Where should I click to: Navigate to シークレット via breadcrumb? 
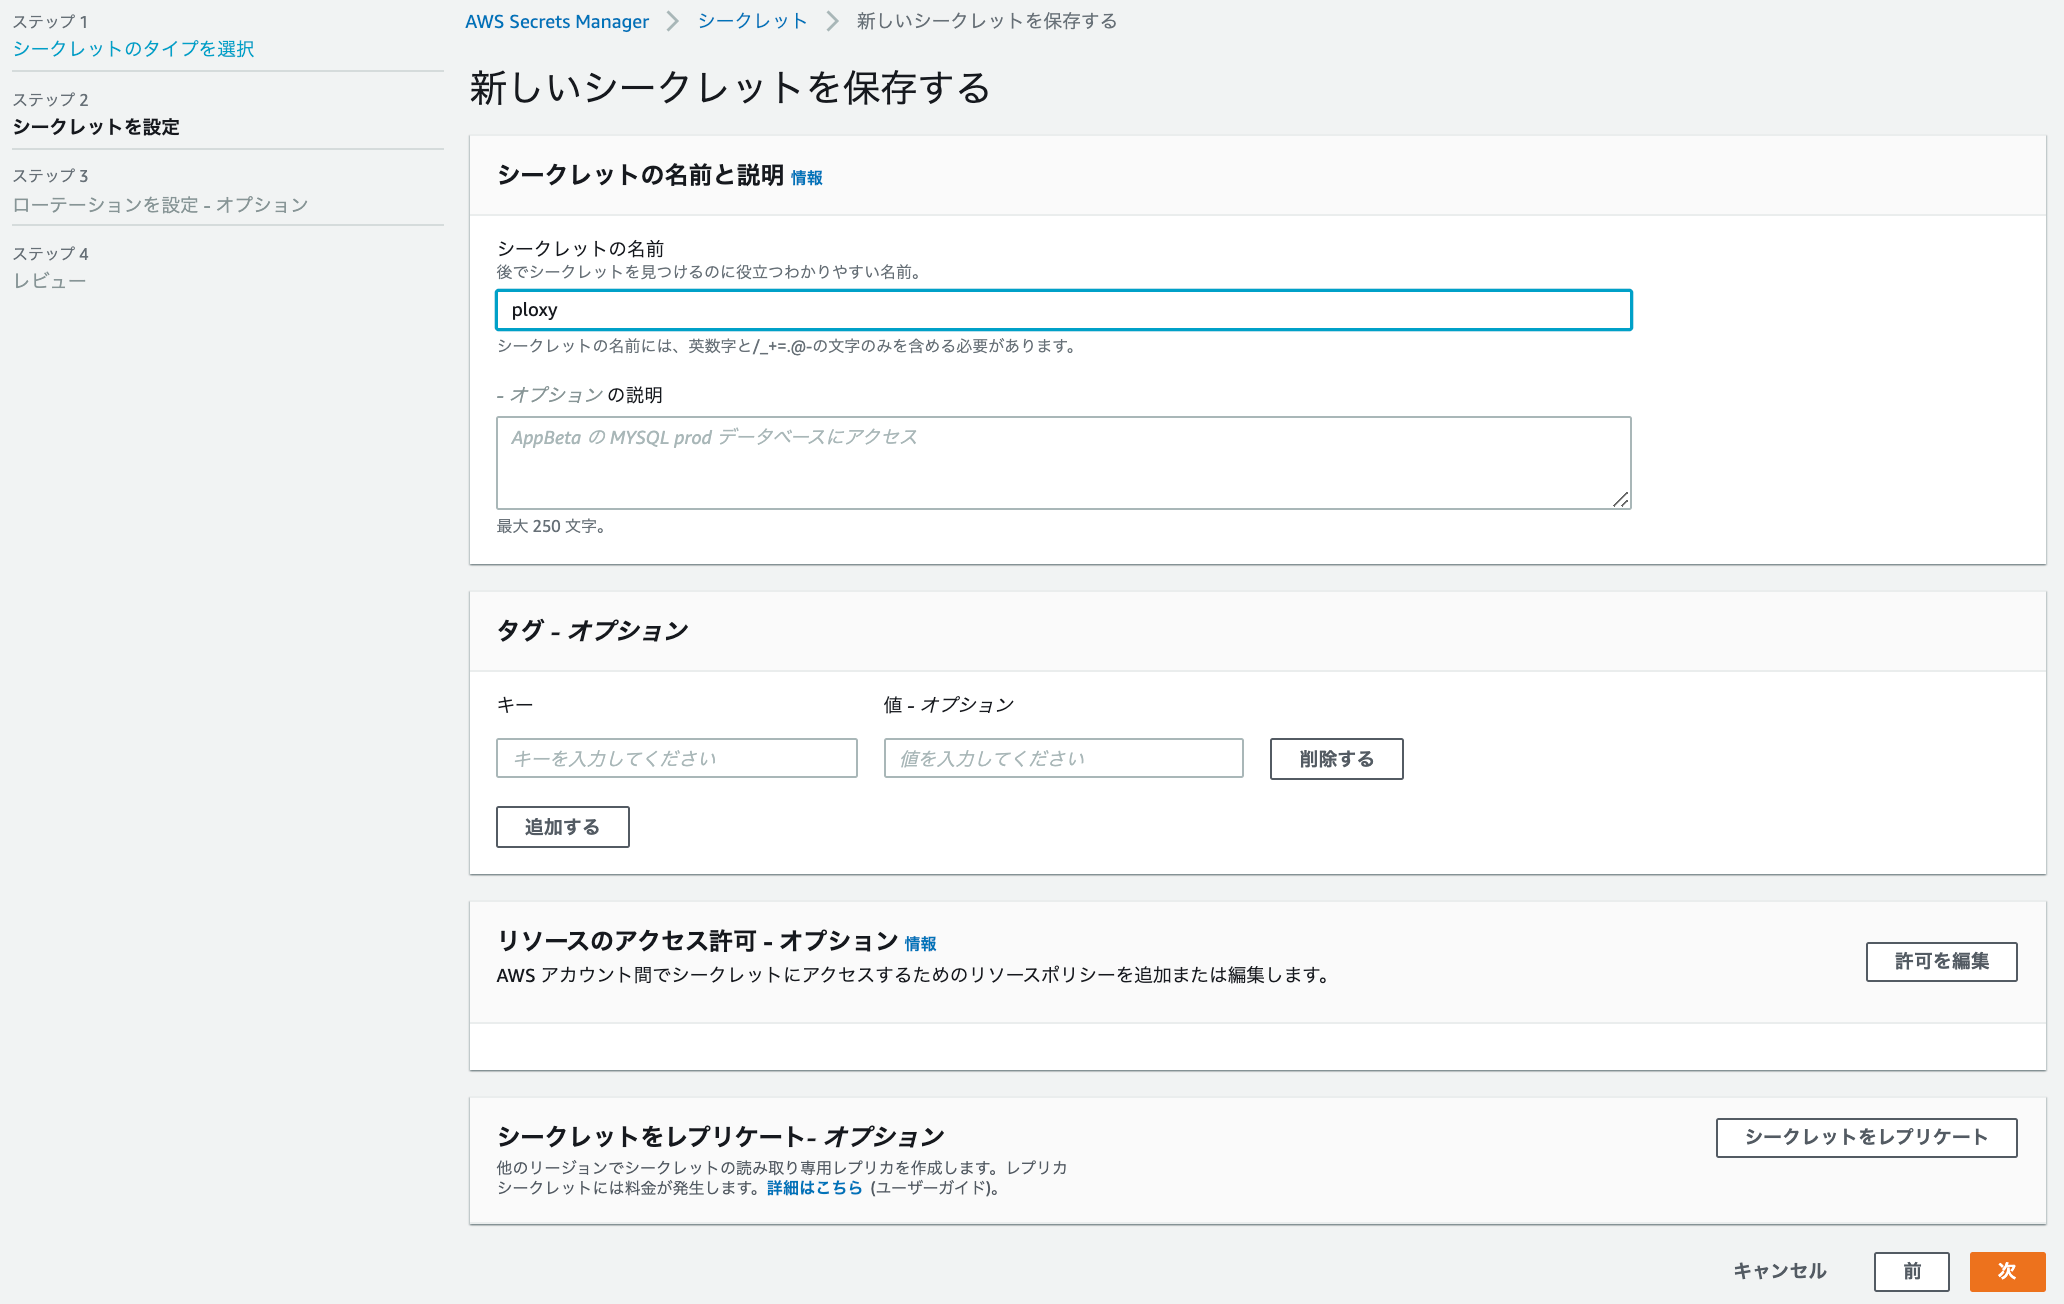tap(752, 20)
